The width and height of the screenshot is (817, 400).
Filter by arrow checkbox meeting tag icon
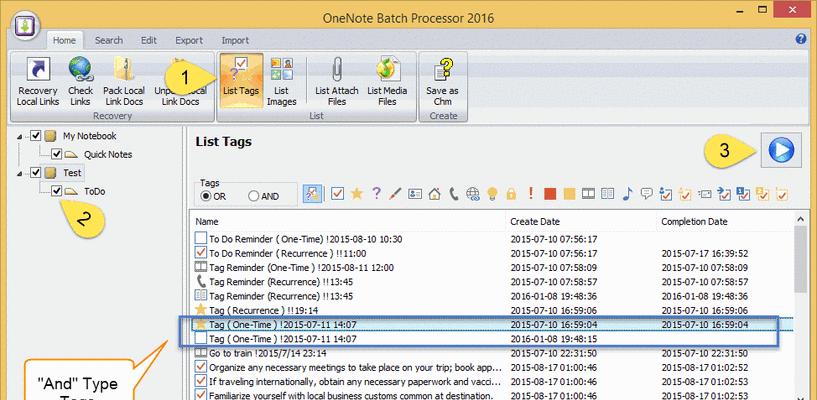pyautogui.click(x=723, y=194)
